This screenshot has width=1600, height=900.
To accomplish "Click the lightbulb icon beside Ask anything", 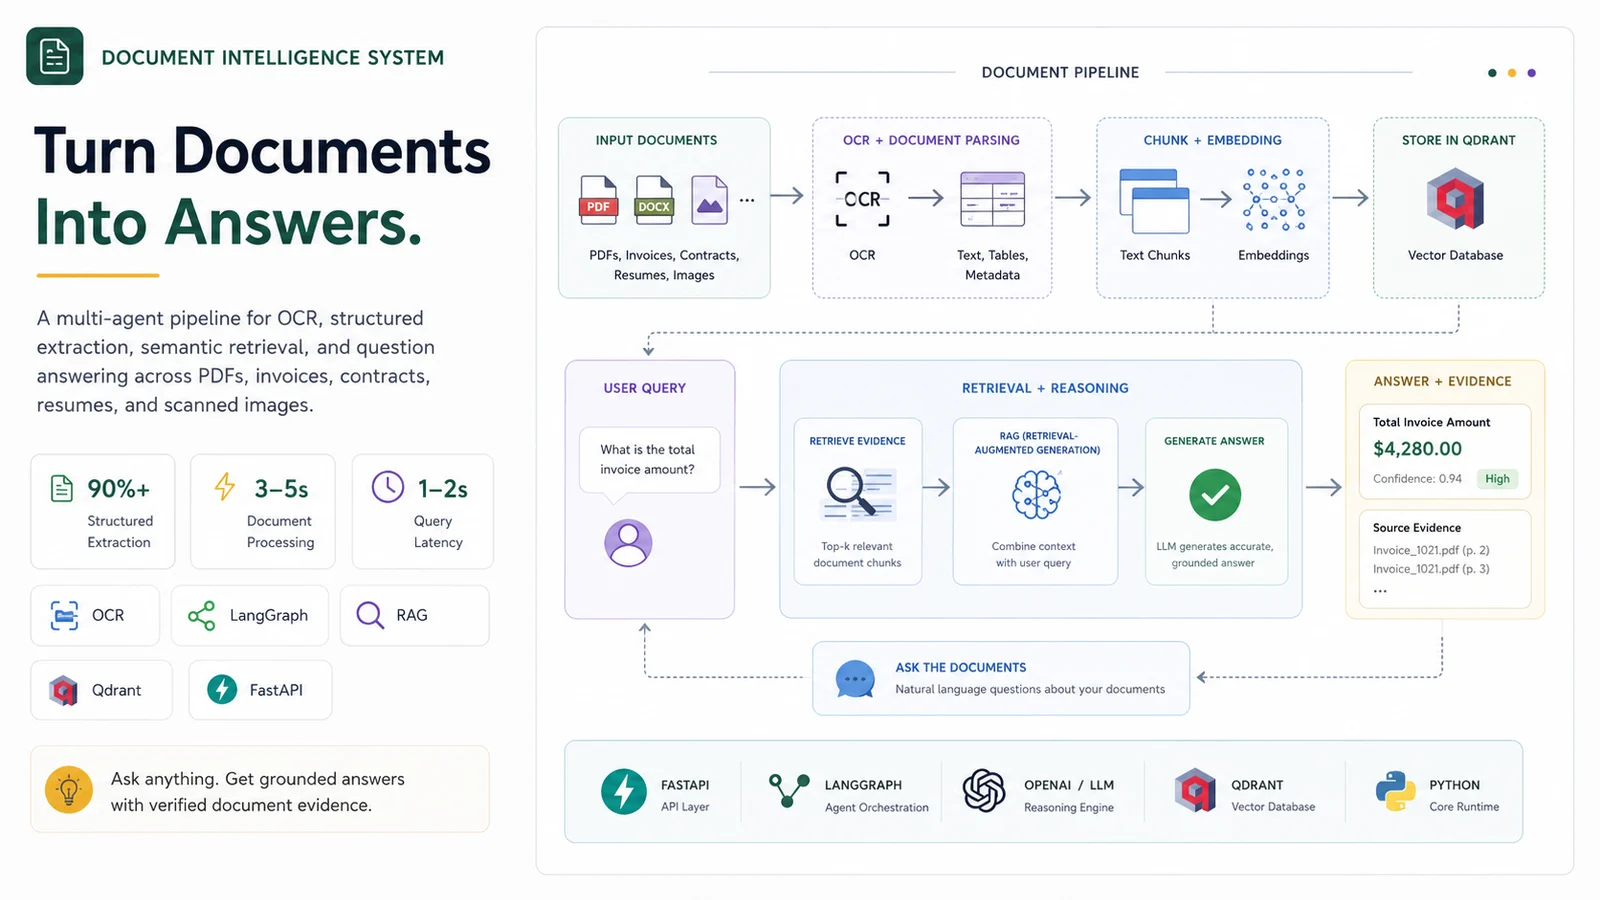I will click(69, 790).
